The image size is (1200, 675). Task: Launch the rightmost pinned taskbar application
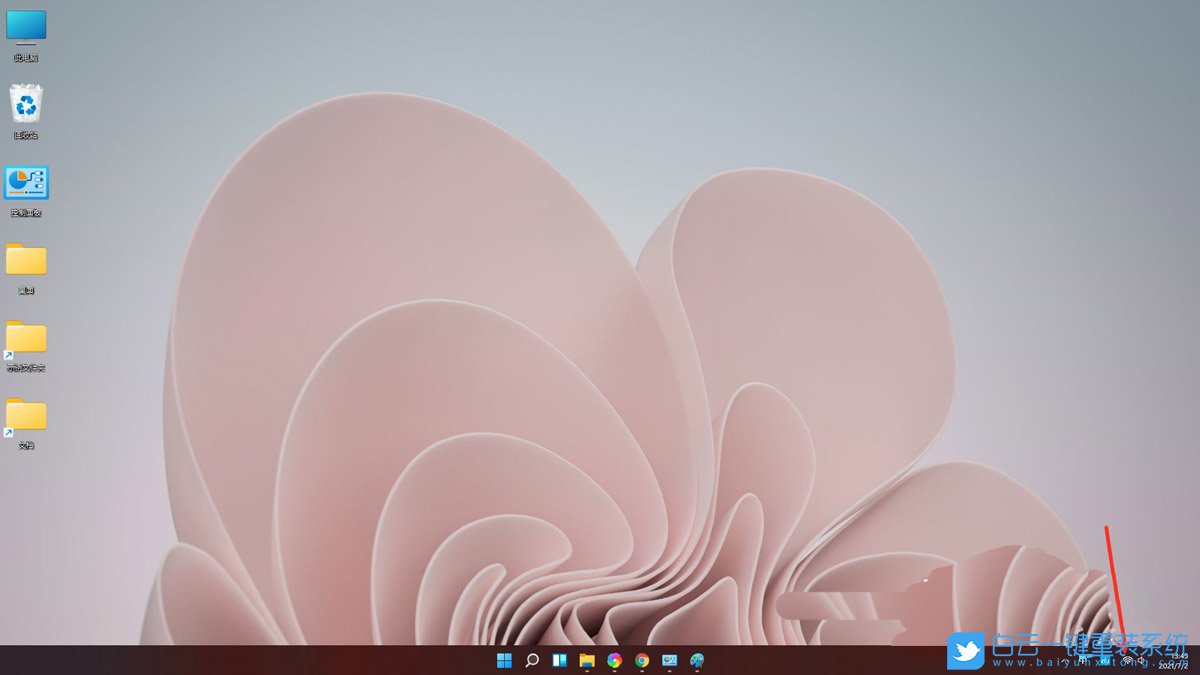click(x=695, y=660)
